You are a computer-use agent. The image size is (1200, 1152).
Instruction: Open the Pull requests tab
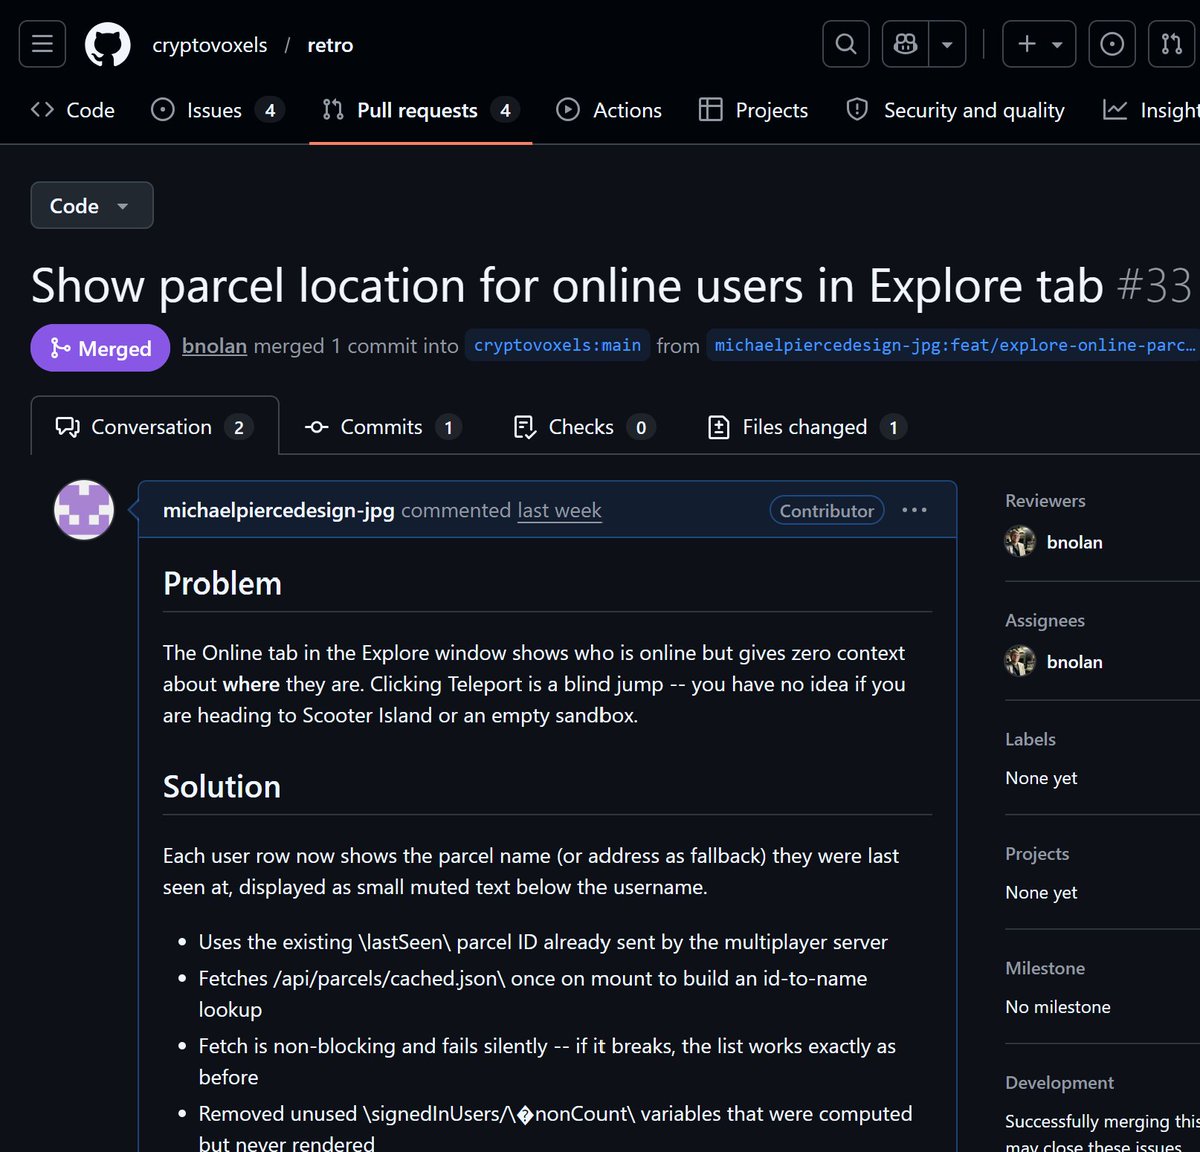420,110
